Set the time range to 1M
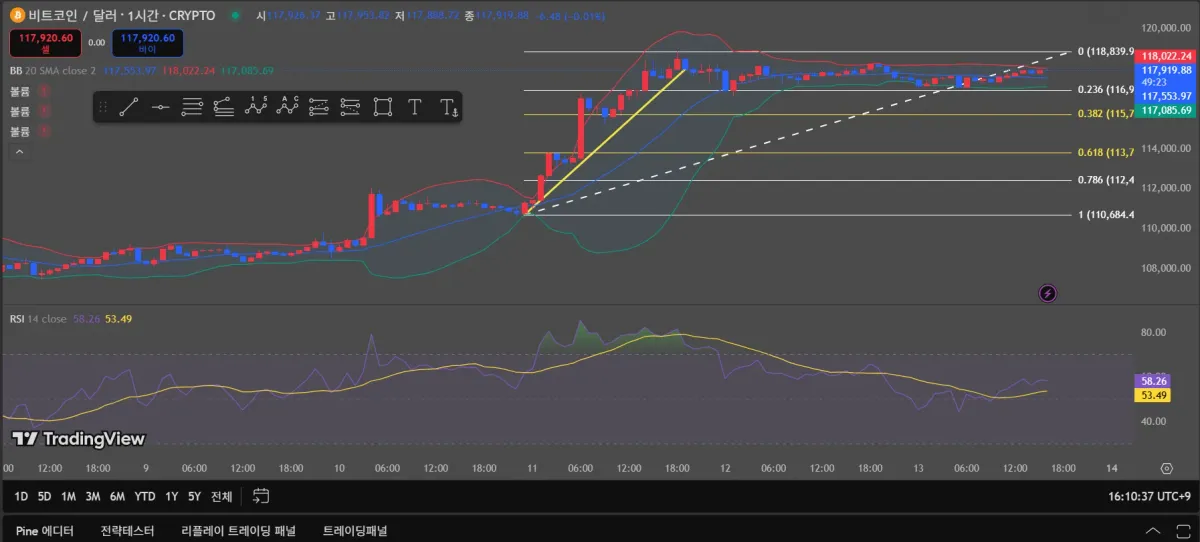Image resolution: width=1200 pixels, height=542 pixels. (68, 496)
